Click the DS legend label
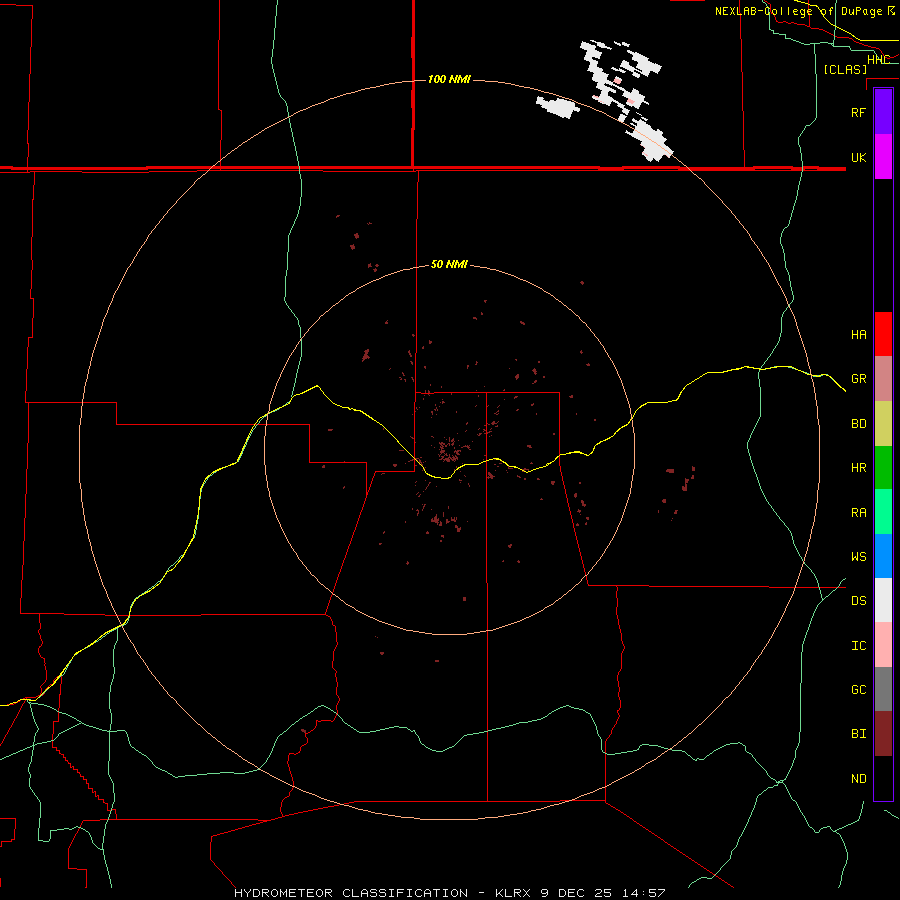Image resolution: width=900 pixels, height=900 pixels. pyautogui.click(x=858, y=600)
